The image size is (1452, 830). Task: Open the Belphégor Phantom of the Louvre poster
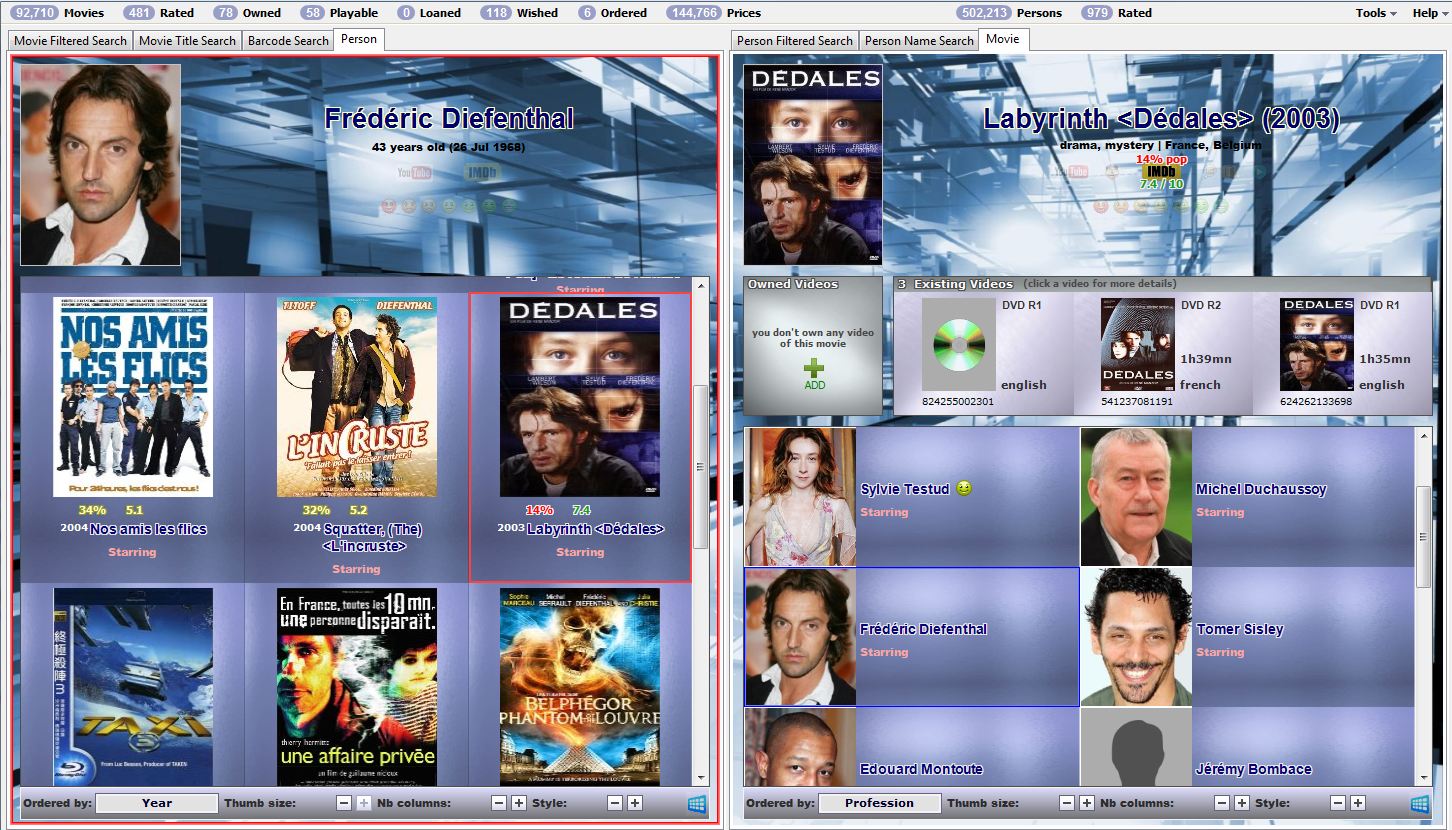(x=580, y=687)
